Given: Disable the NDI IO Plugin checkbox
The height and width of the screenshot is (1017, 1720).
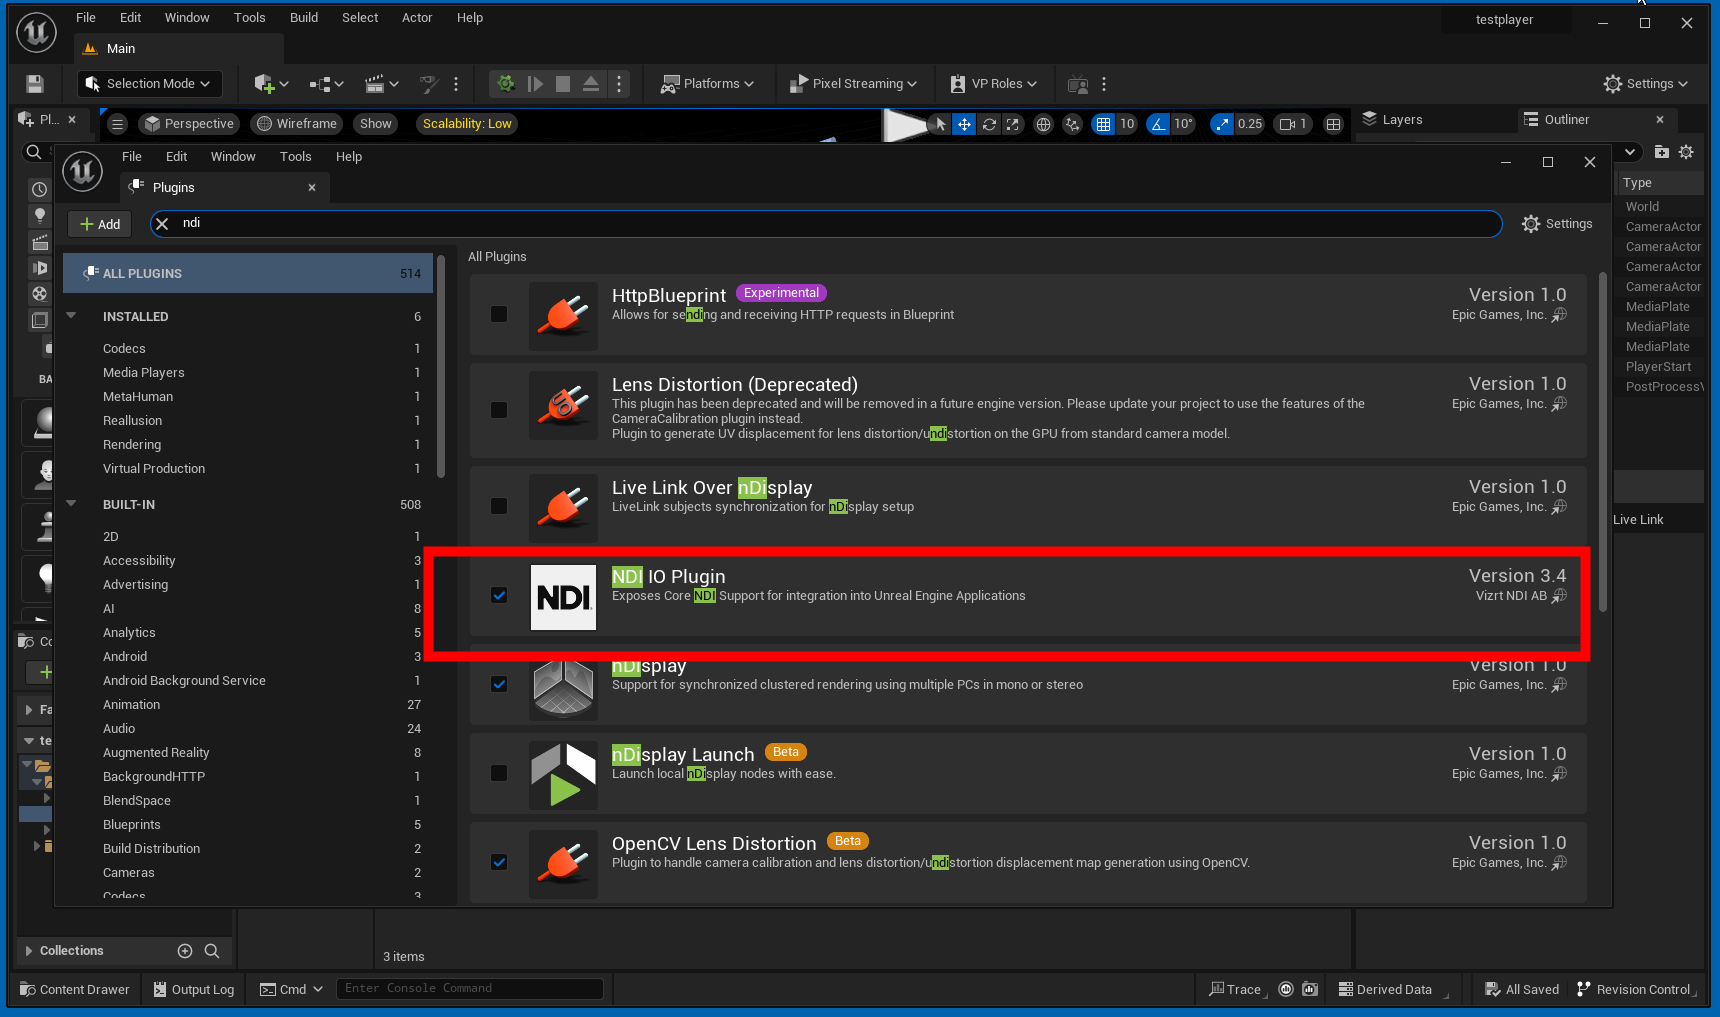Looking at the screenshot, I should [x=499, y=595].
